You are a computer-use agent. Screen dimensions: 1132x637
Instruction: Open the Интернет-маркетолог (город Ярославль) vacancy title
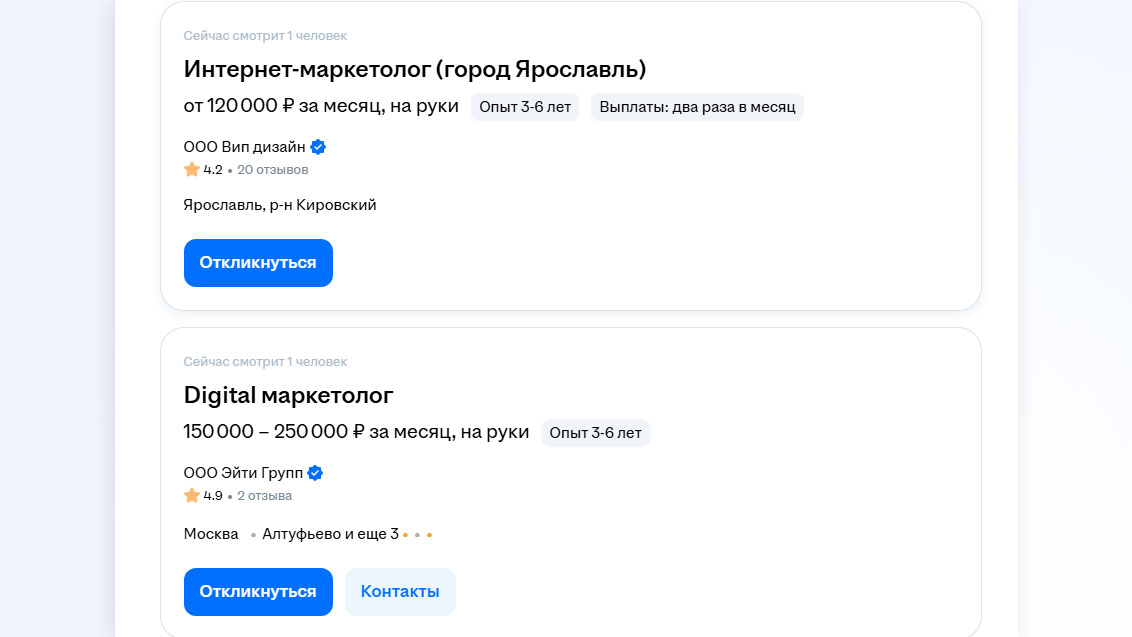415,69
